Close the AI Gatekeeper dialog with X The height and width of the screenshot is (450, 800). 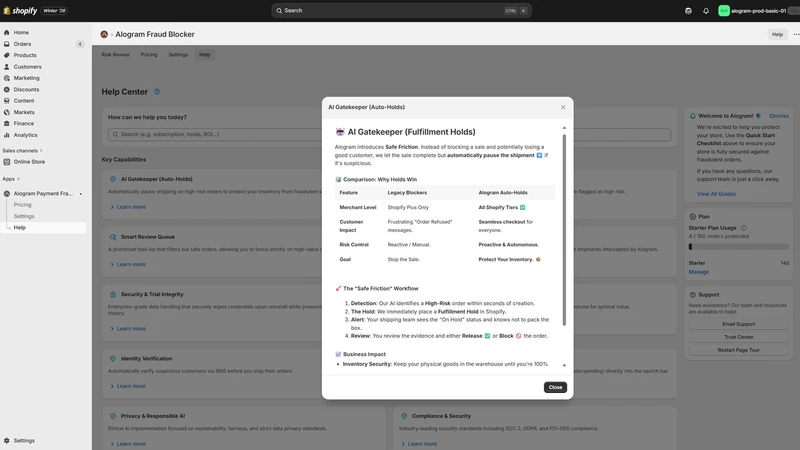point(563,107)
